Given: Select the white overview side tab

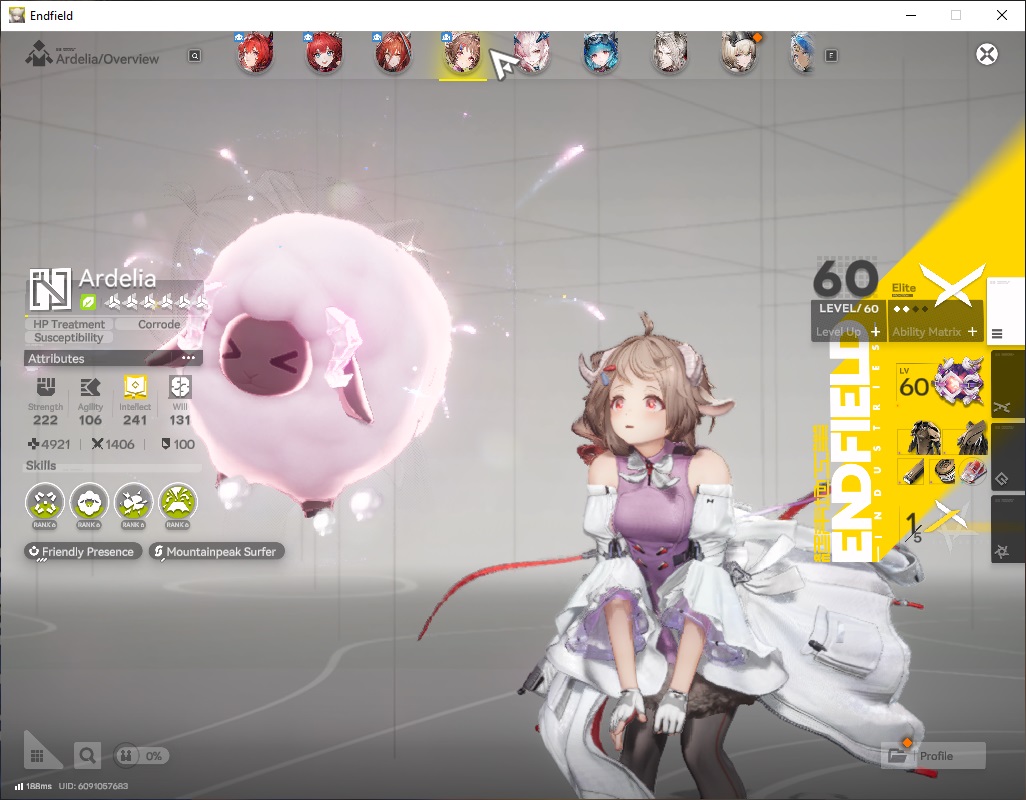Looking at the screenshot, I should 1007,310.
